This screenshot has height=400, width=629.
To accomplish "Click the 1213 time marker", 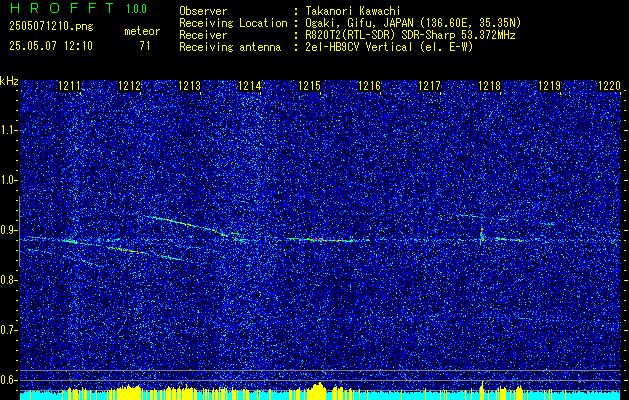I will (x=189, y=85).
